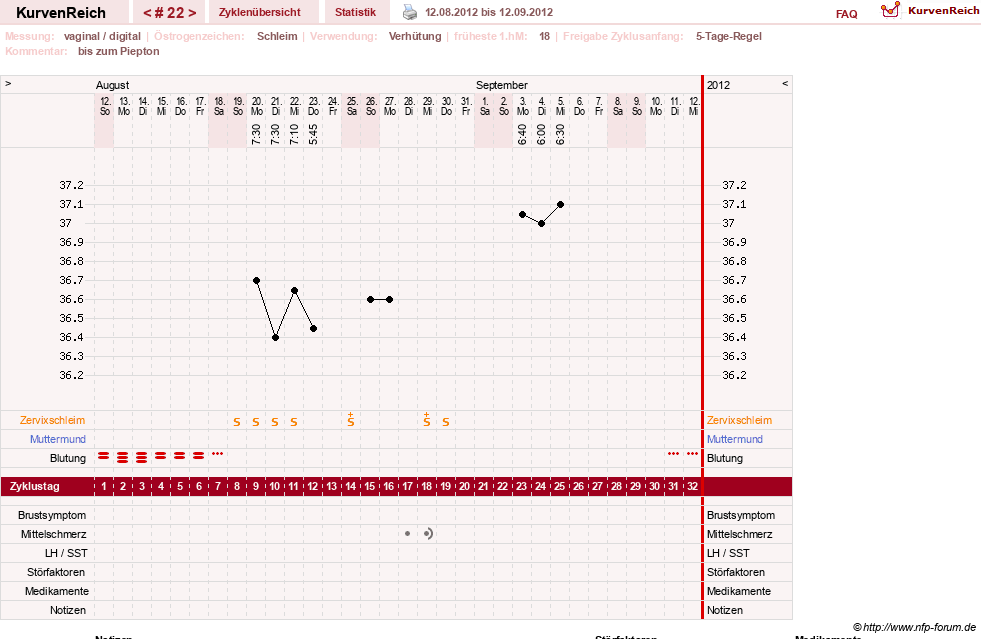Click the comment 'bis zum Piepton'
The width and height of the screenshot is (981, 639).
click(119, 51)
